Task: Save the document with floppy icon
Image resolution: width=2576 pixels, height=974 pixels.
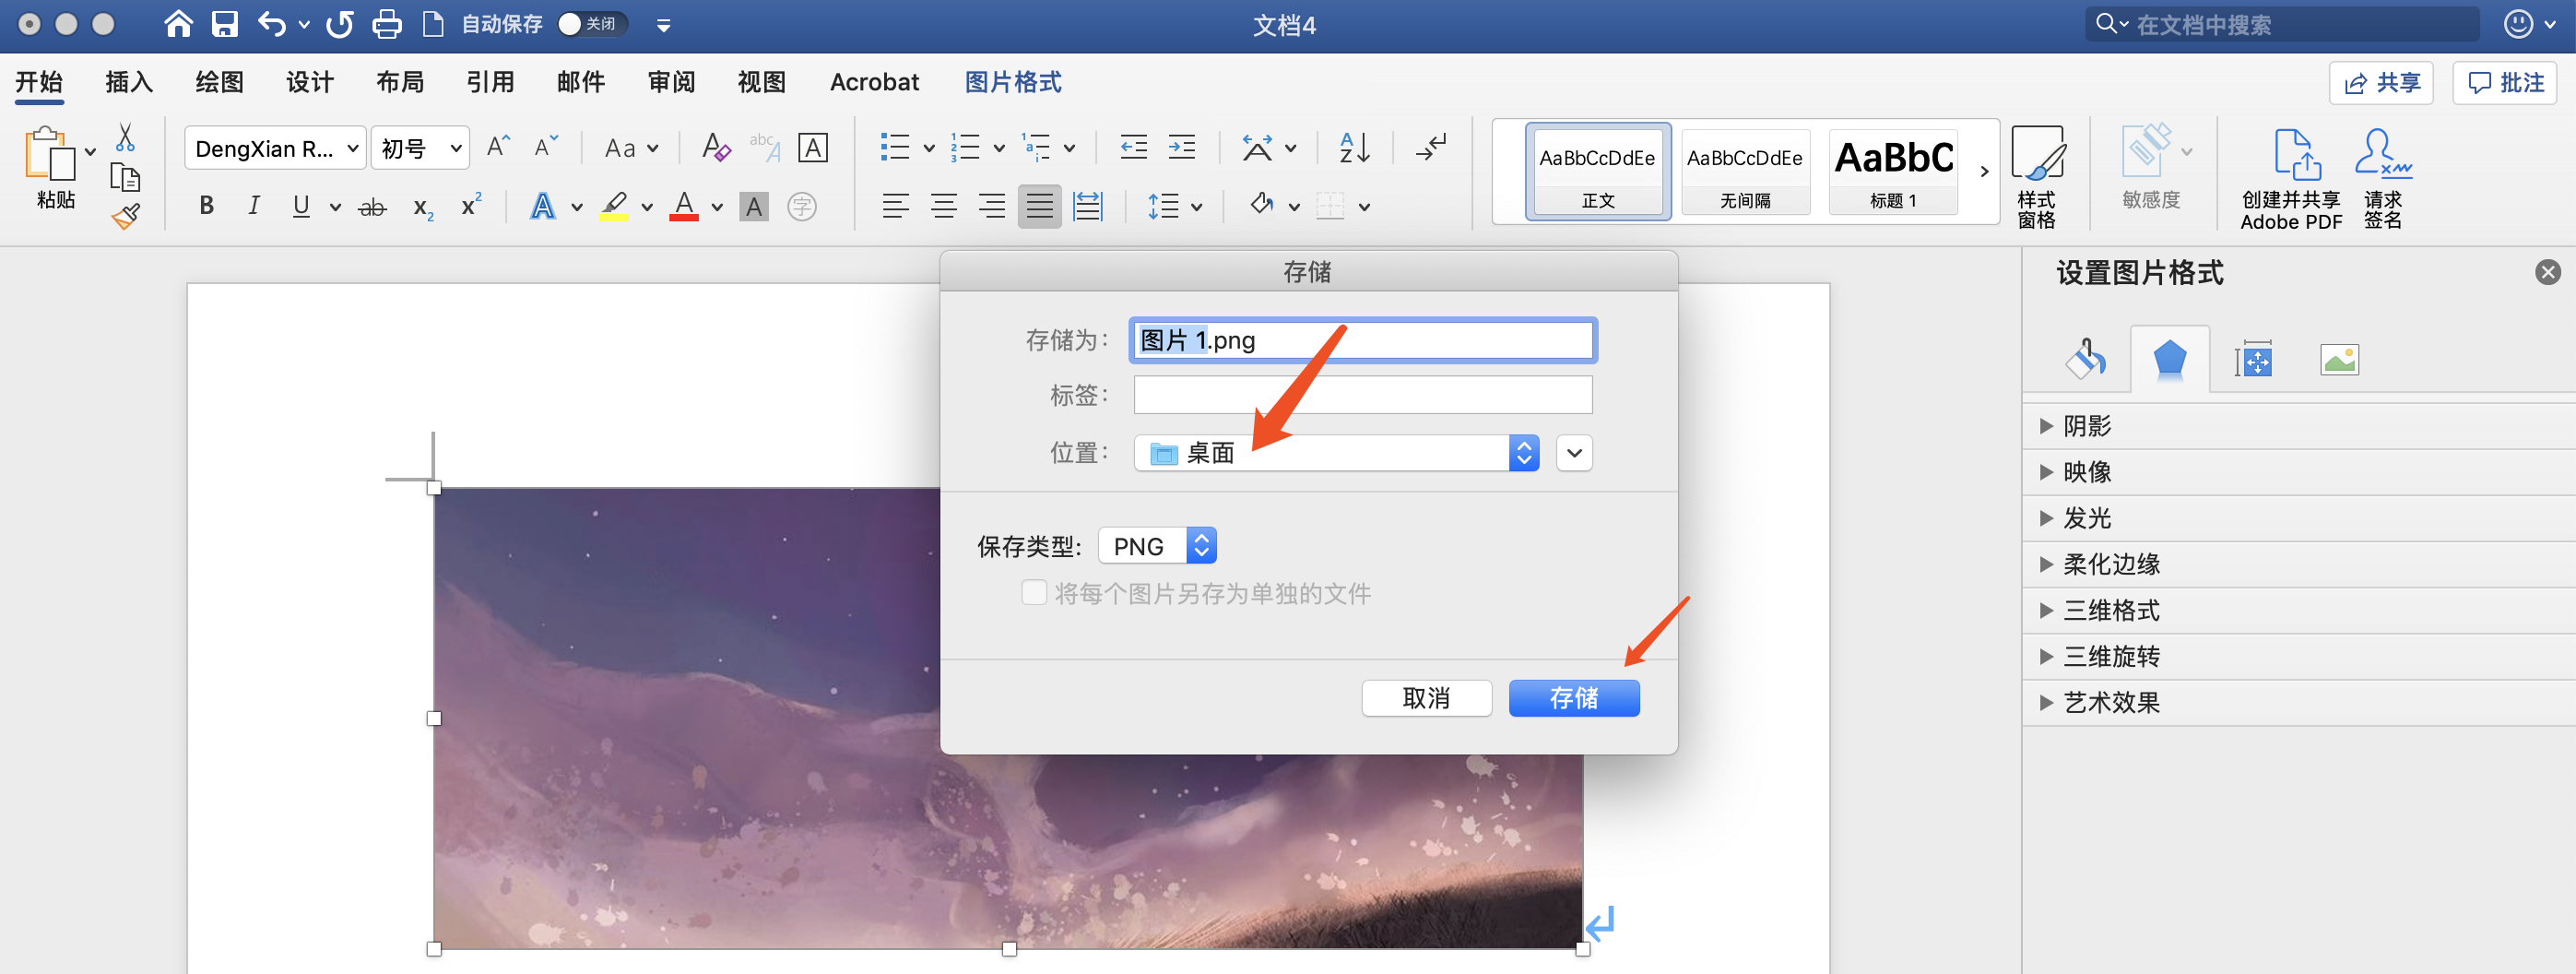Action: click(x=225, y=24)
